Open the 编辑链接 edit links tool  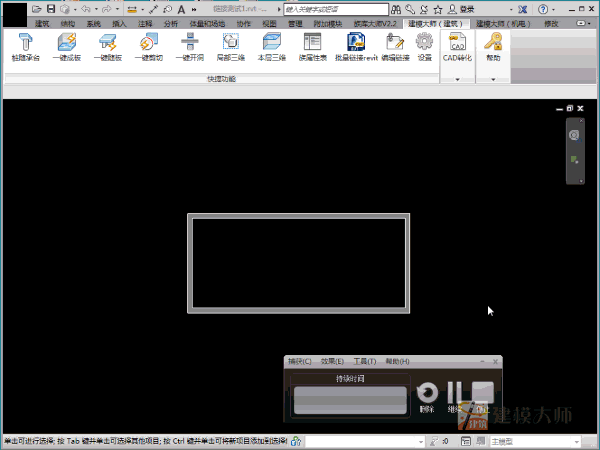395,47
